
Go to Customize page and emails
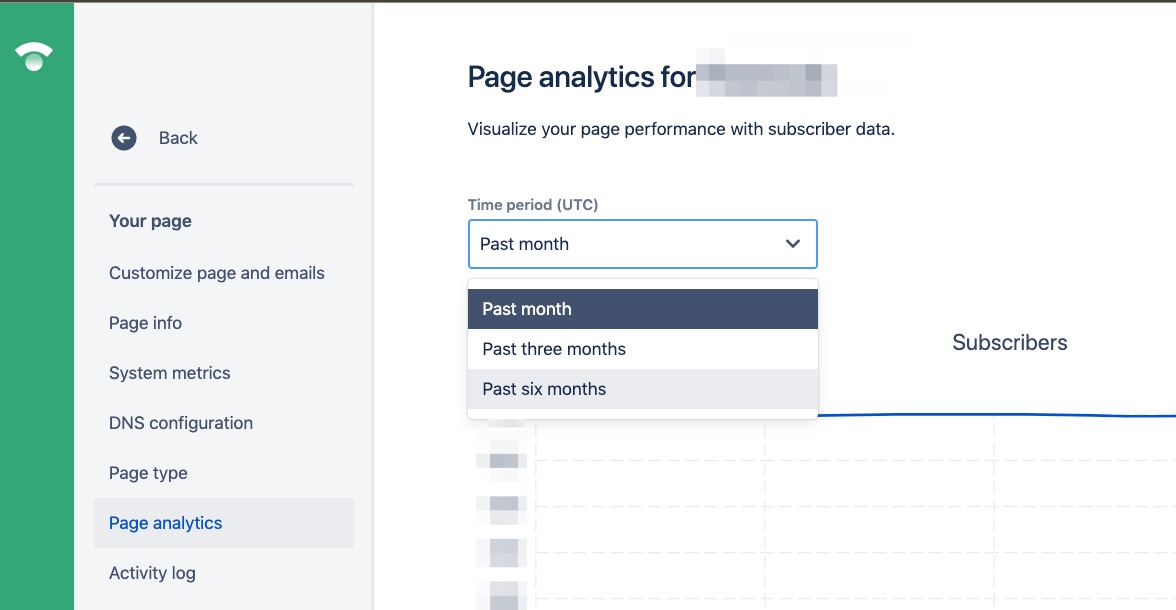(217, 273)
